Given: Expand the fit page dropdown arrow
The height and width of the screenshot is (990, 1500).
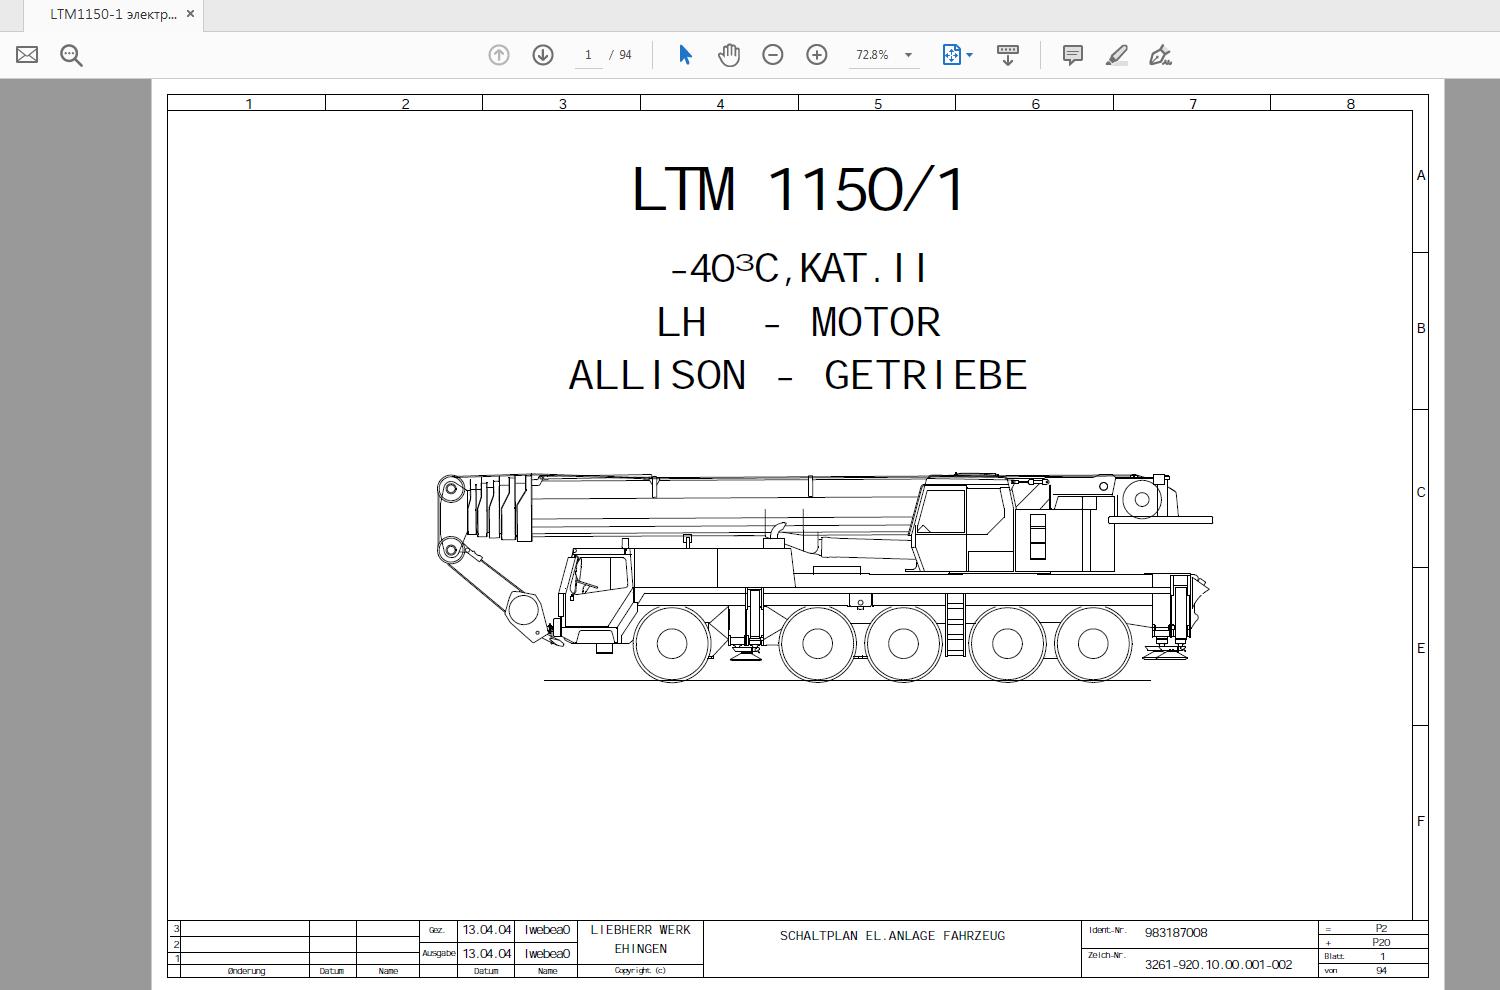Looking at the screenshot, I should pyautogui.click(x=969, y=55).
